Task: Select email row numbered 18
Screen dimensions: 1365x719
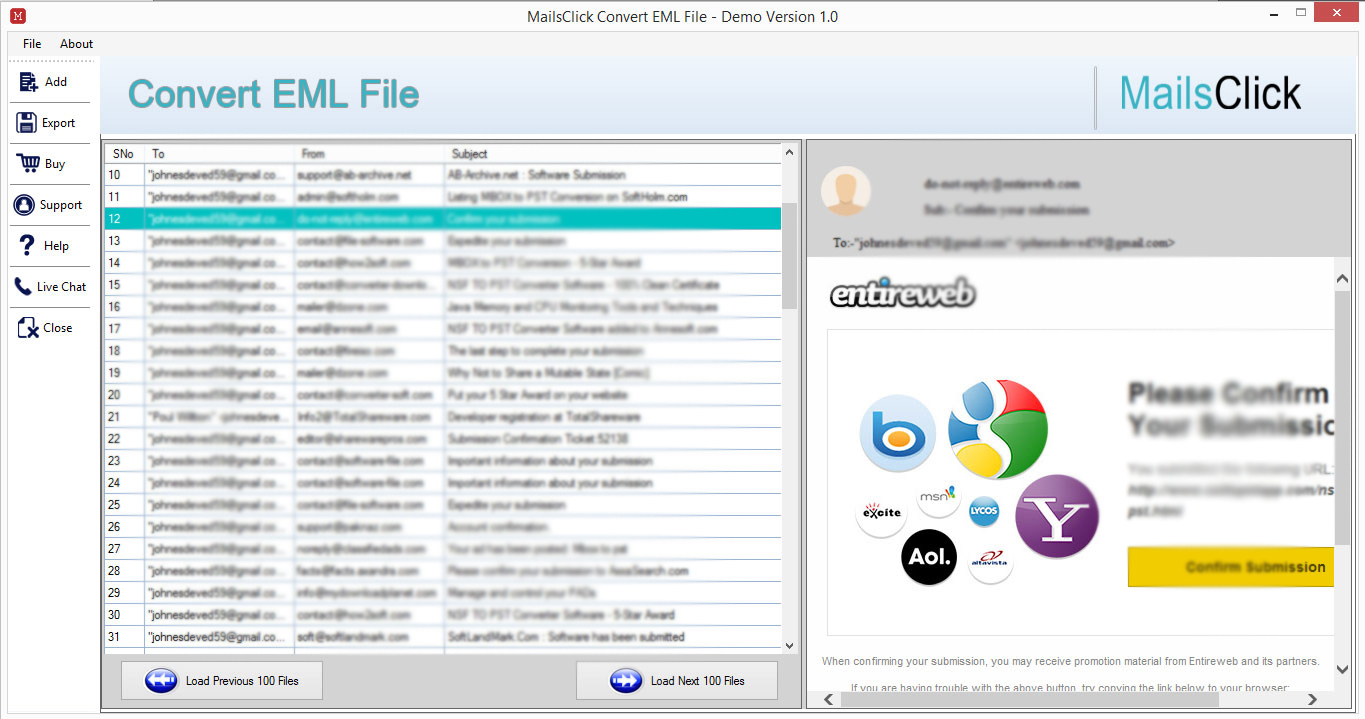Action: (x=443, y=351)
